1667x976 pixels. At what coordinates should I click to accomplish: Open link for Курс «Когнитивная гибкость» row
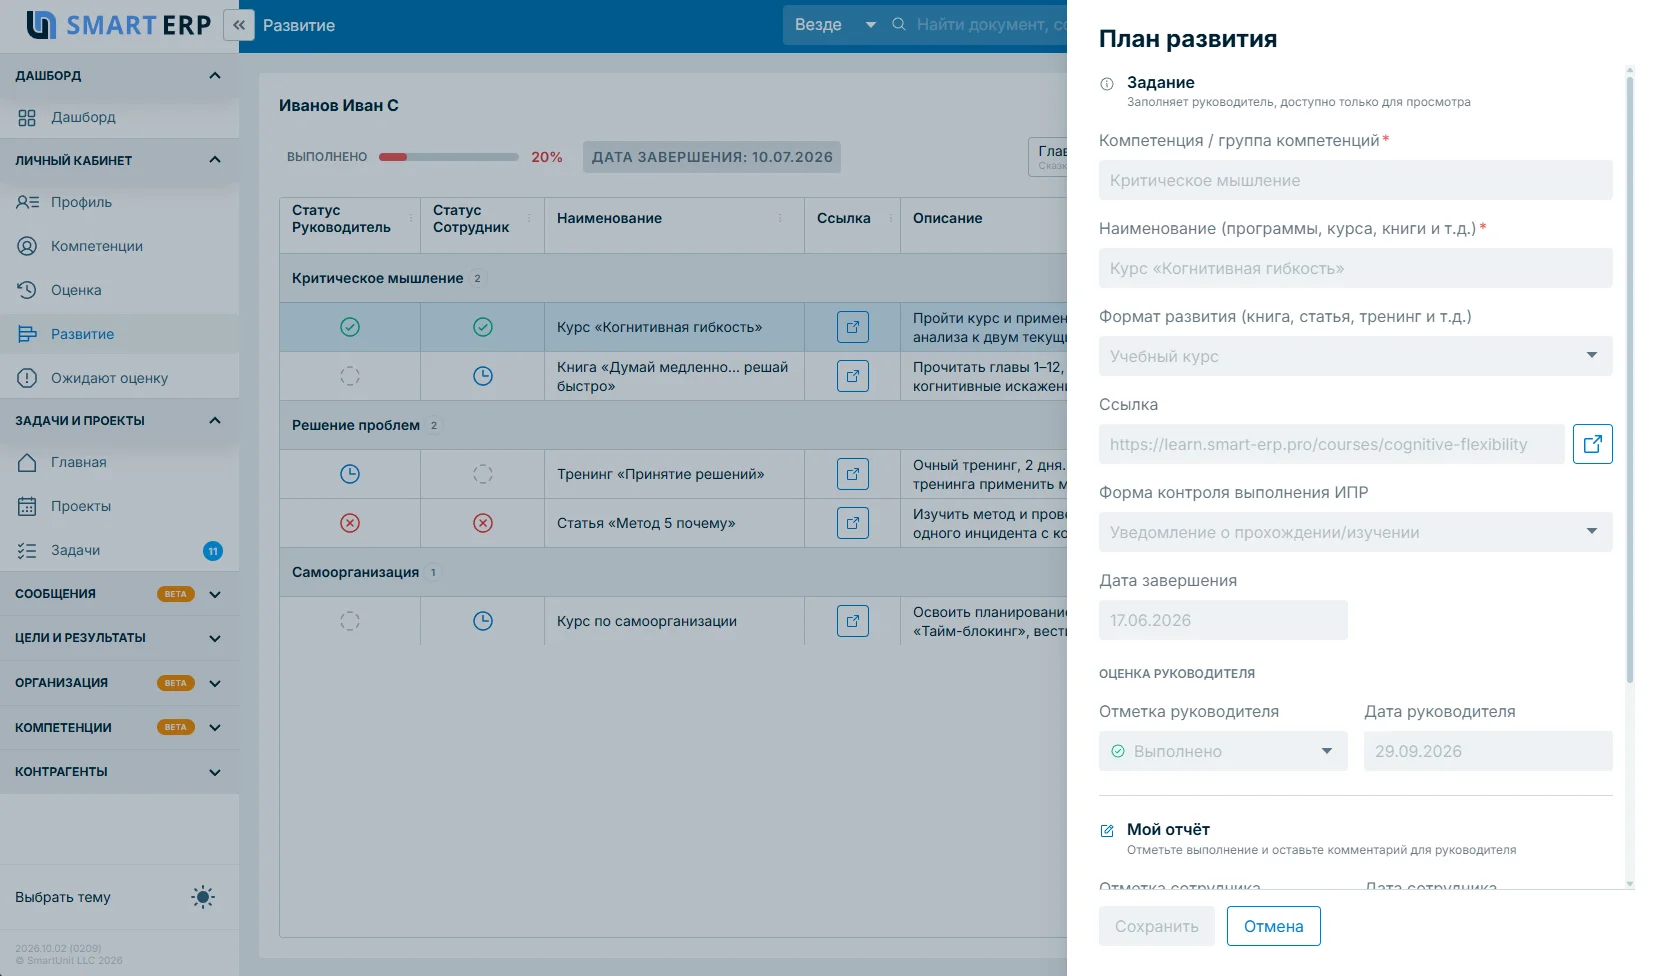(x=853, y=327)
